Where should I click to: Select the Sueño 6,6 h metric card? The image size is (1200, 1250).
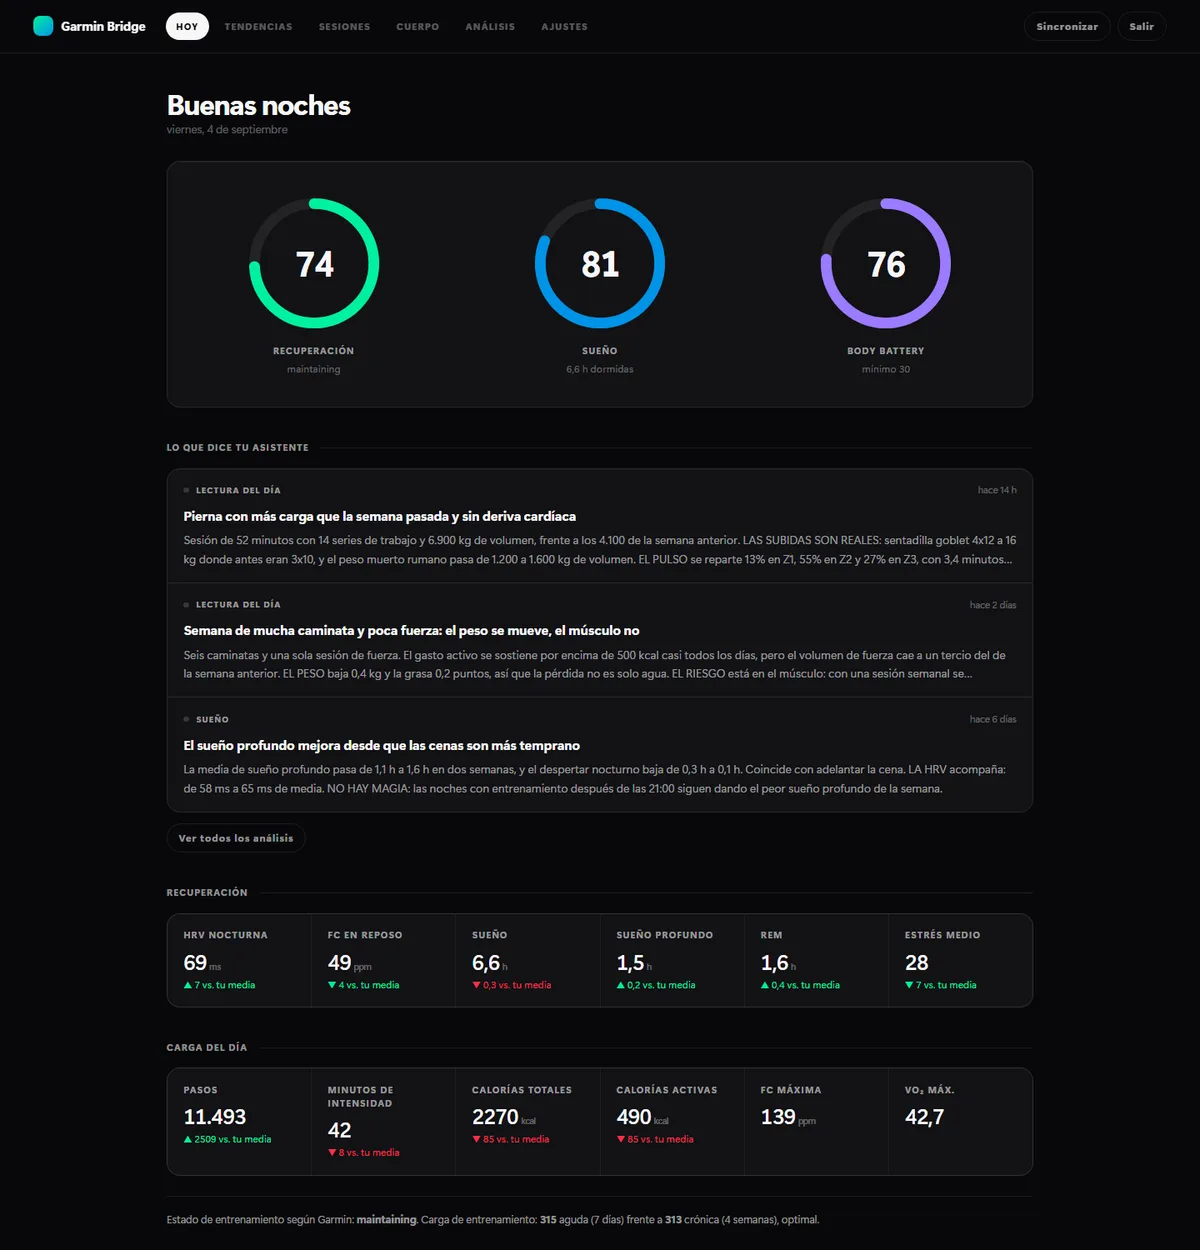[528, 960]
